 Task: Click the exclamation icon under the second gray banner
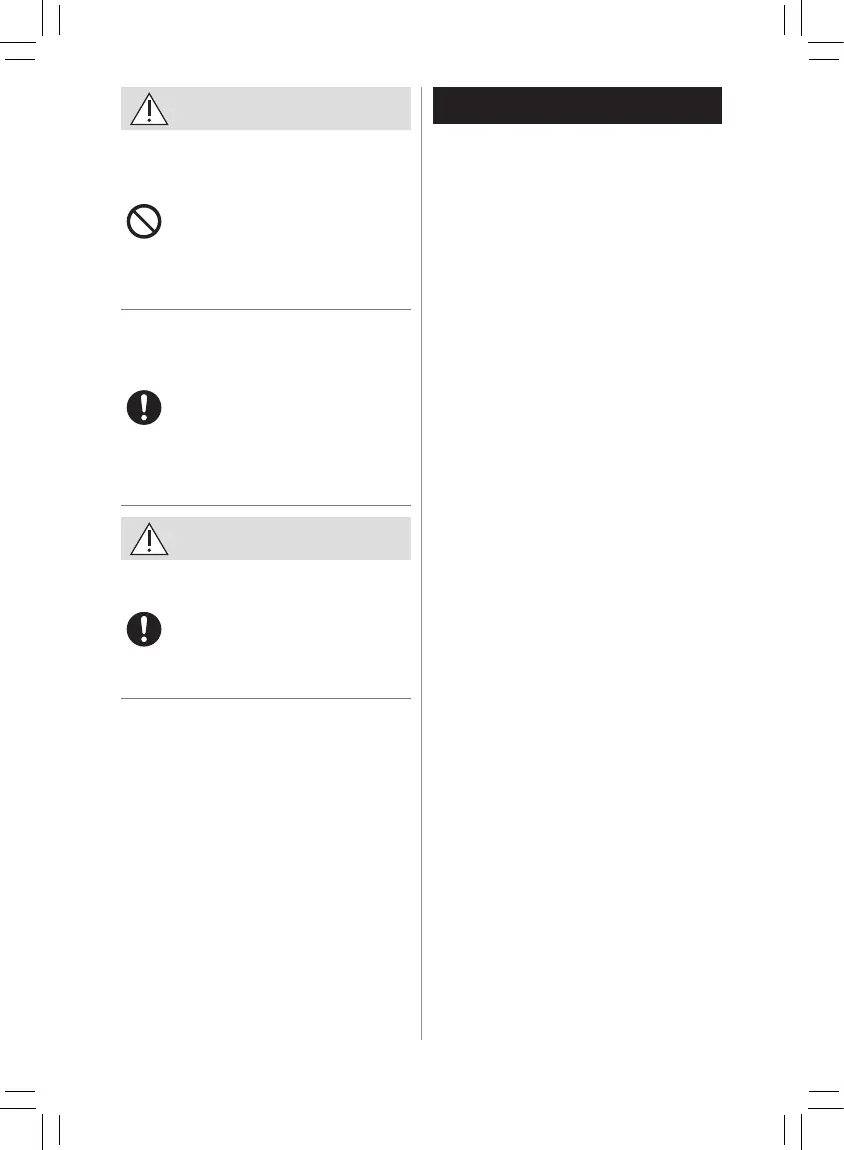point(144,627)
